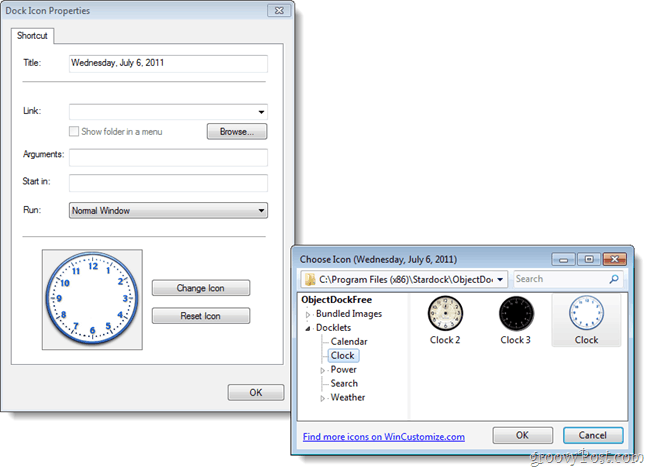Select Search in the folder tree

pos(344,384)
